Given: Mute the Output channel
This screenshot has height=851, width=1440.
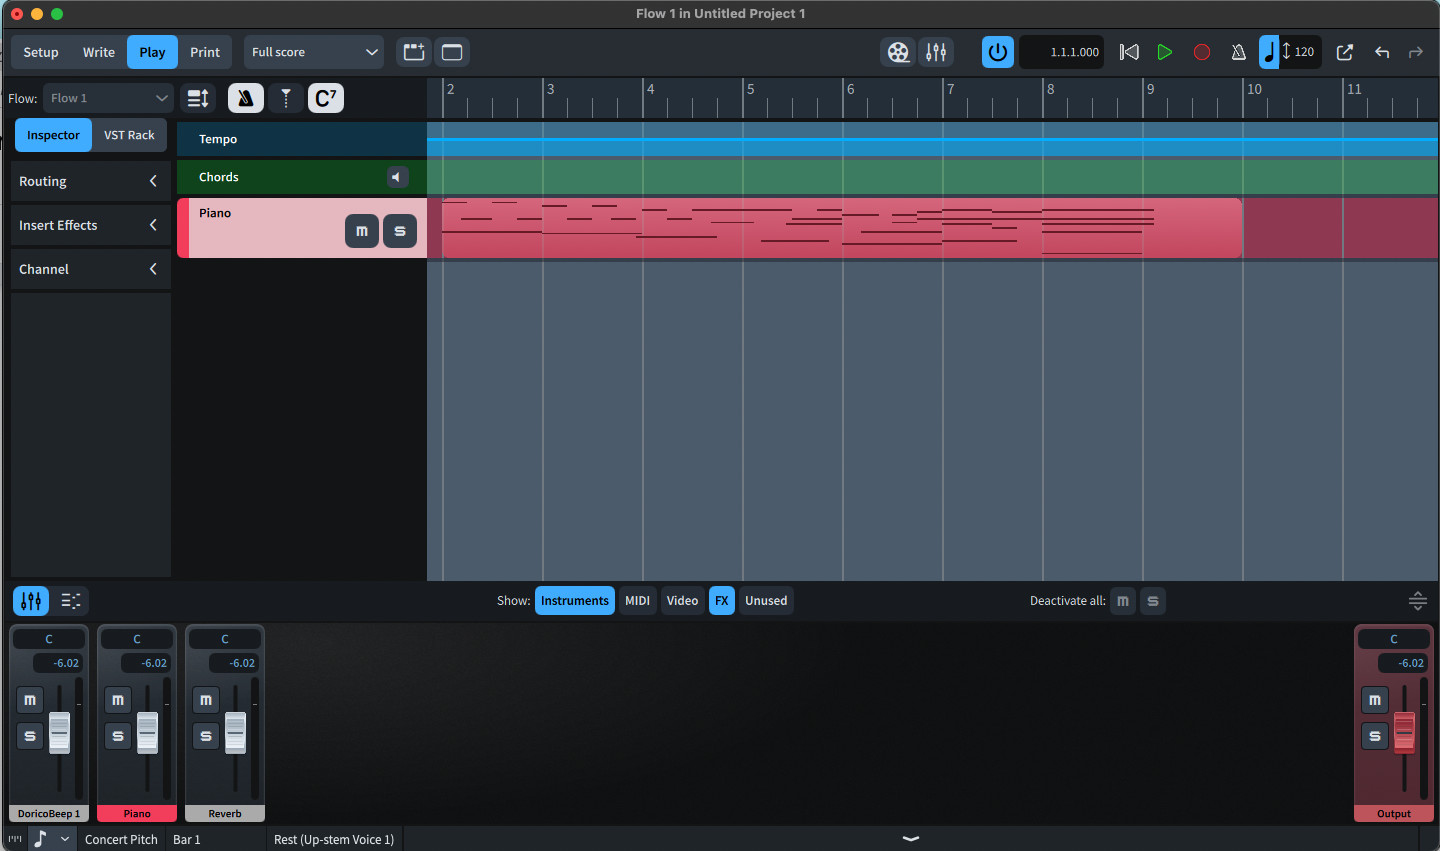Looking at the screenshot, I should click(x=1375, y=700).
